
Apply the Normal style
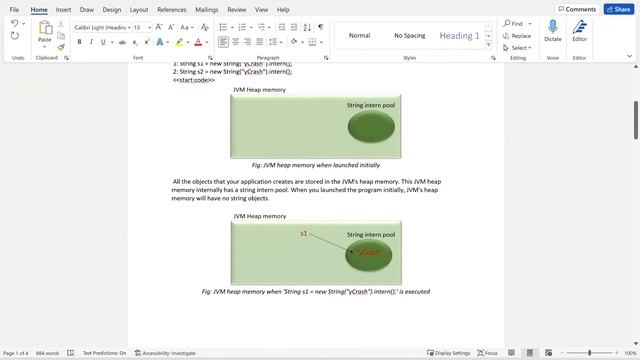coord(359,36)
